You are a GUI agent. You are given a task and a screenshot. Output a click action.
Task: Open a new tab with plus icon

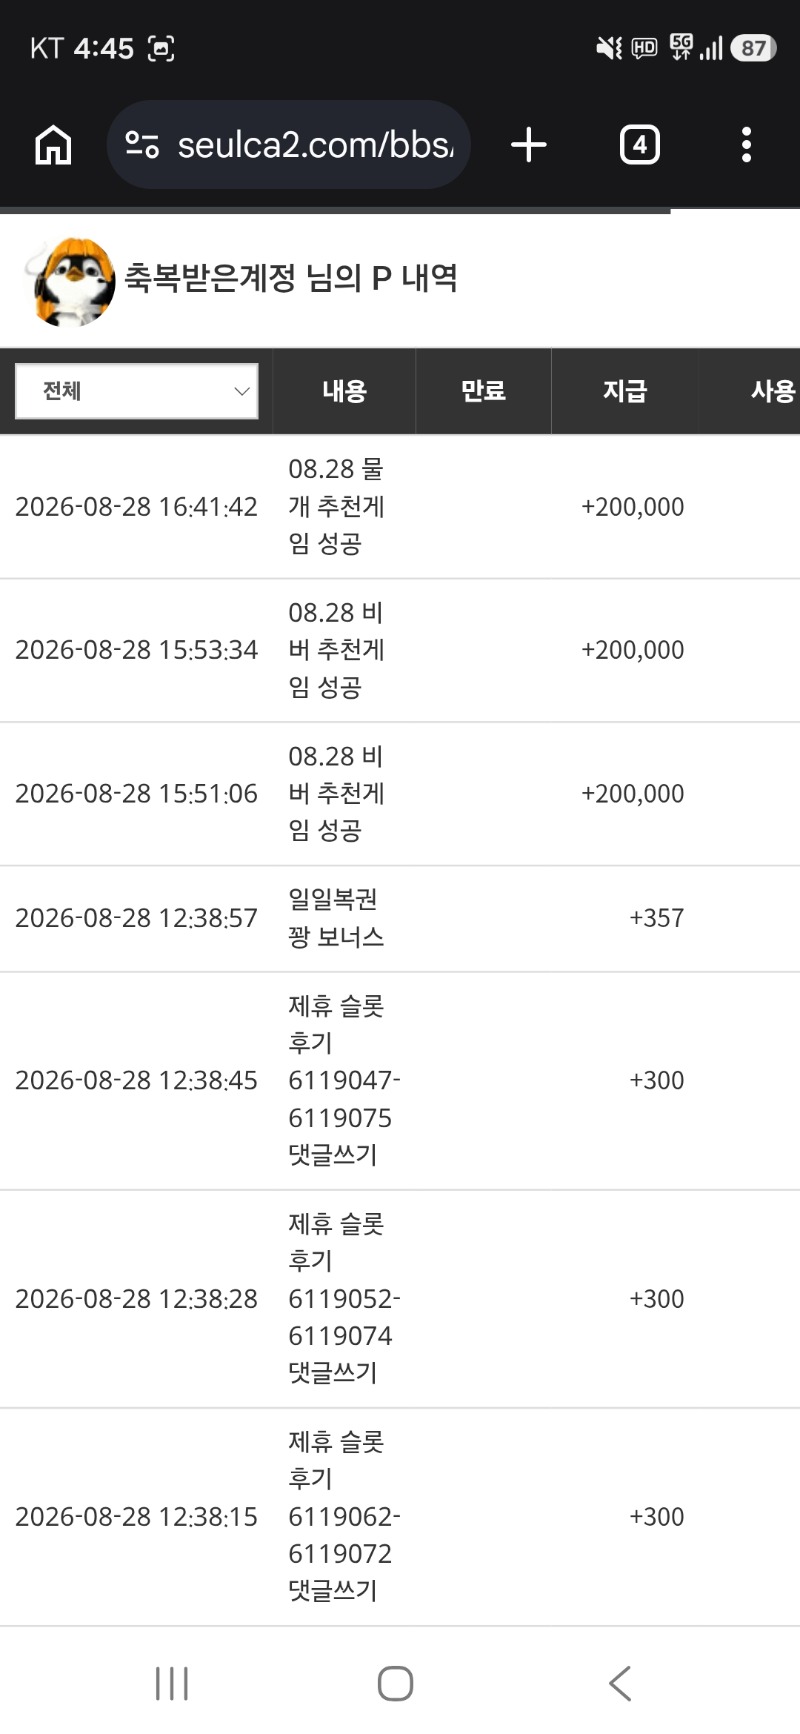pyautogui.click(x=529, y=145)
